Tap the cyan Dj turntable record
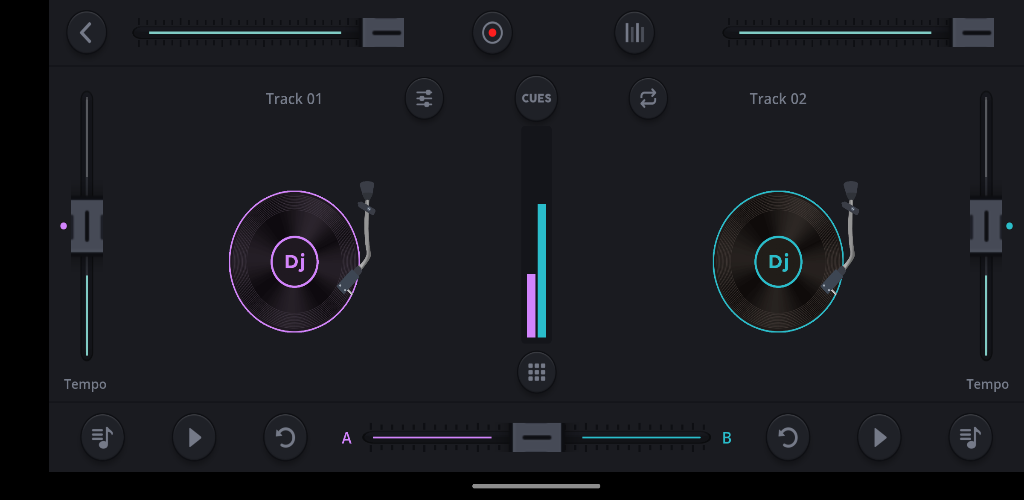 pyautogui.click(x=778, y=262)
